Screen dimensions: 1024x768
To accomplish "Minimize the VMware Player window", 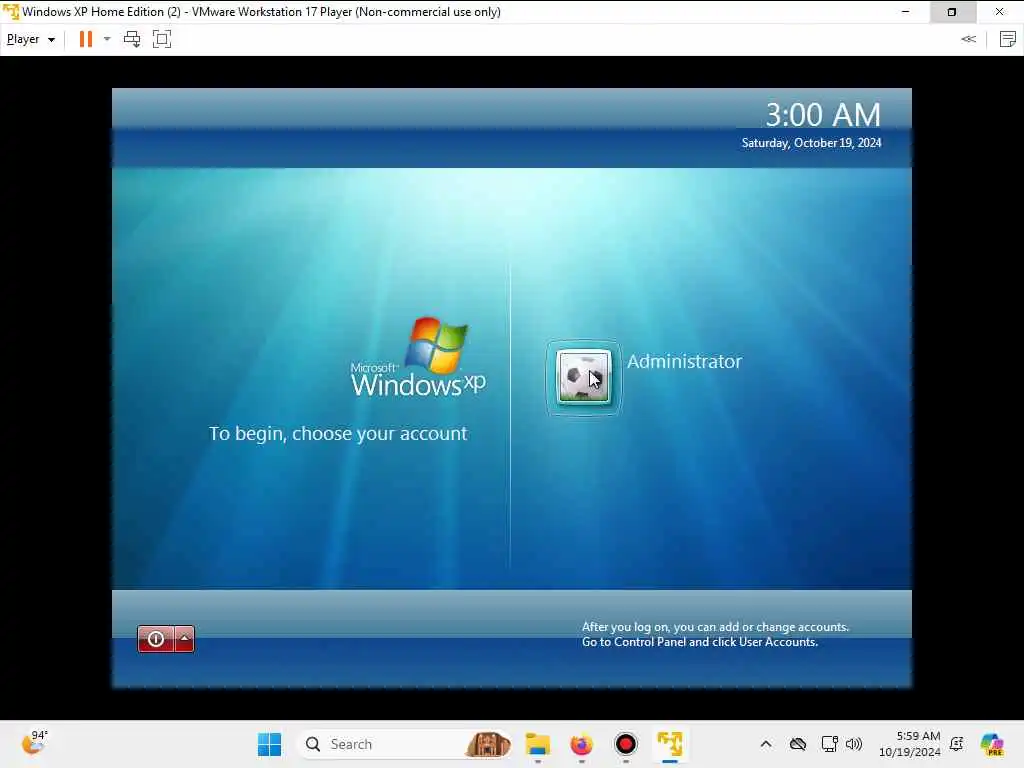I will 905,12.
